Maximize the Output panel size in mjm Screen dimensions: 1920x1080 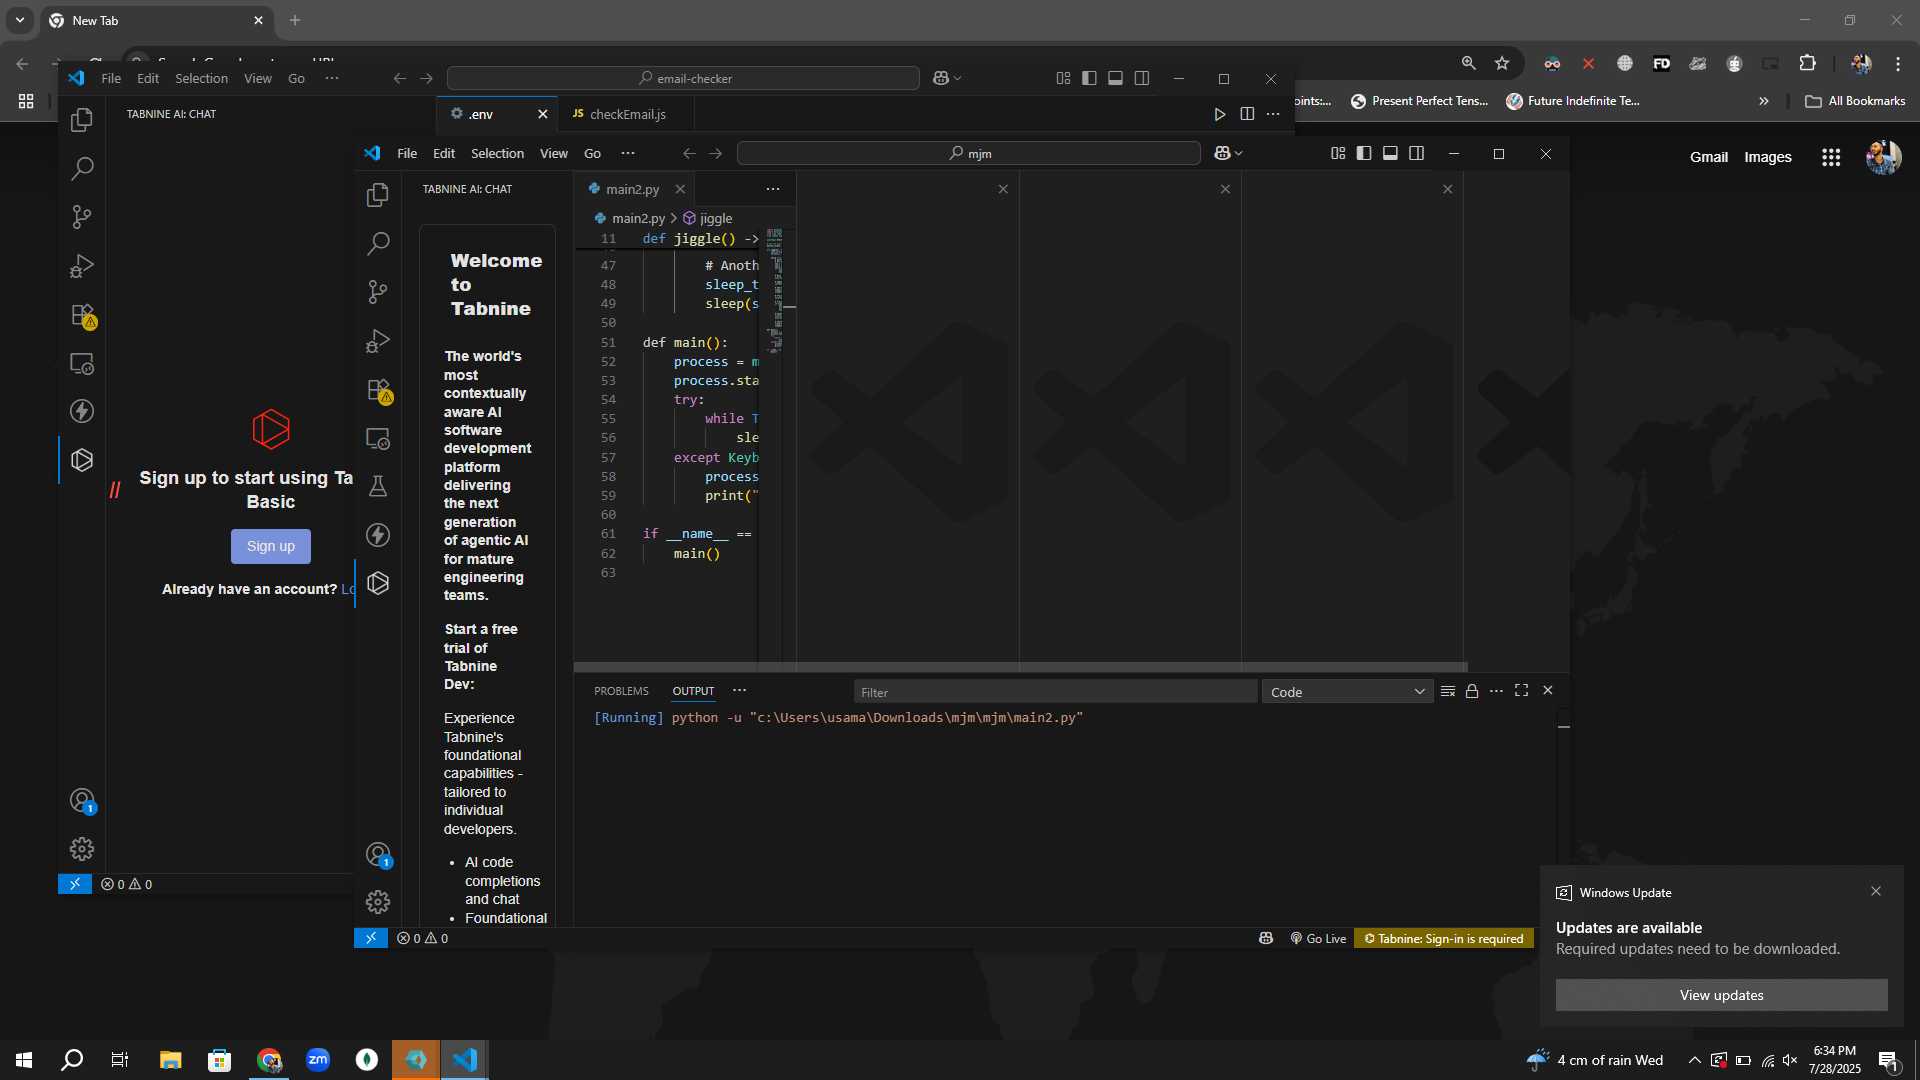[x=1522, y=690]
